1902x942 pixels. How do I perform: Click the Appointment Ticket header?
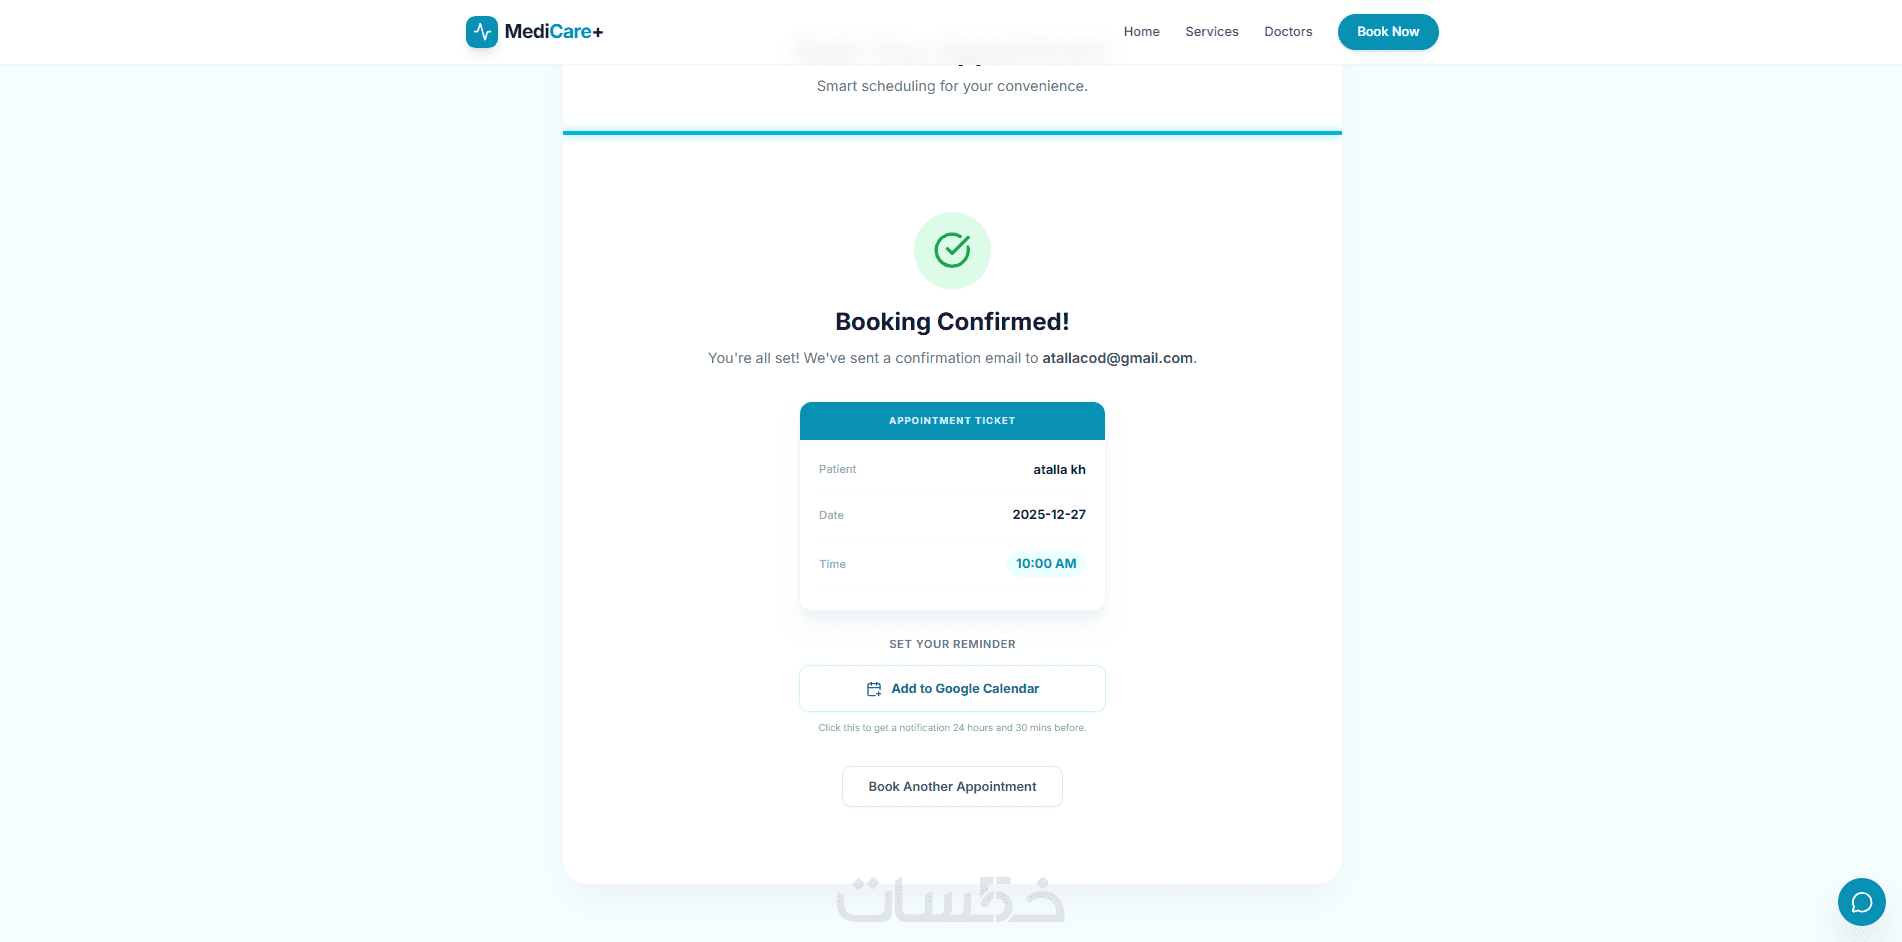pos(952,421)
